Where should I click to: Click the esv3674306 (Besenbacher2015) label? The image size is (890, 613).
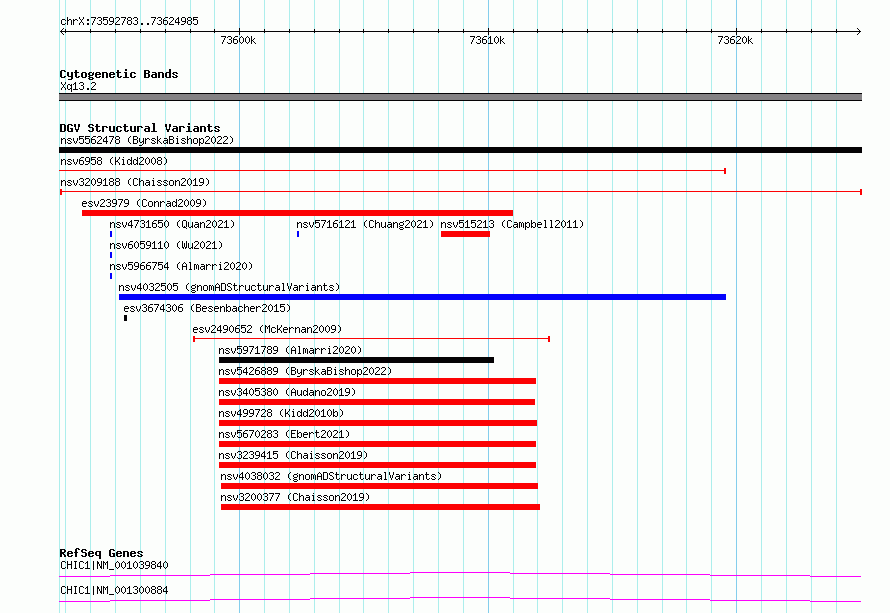(207, 308)
